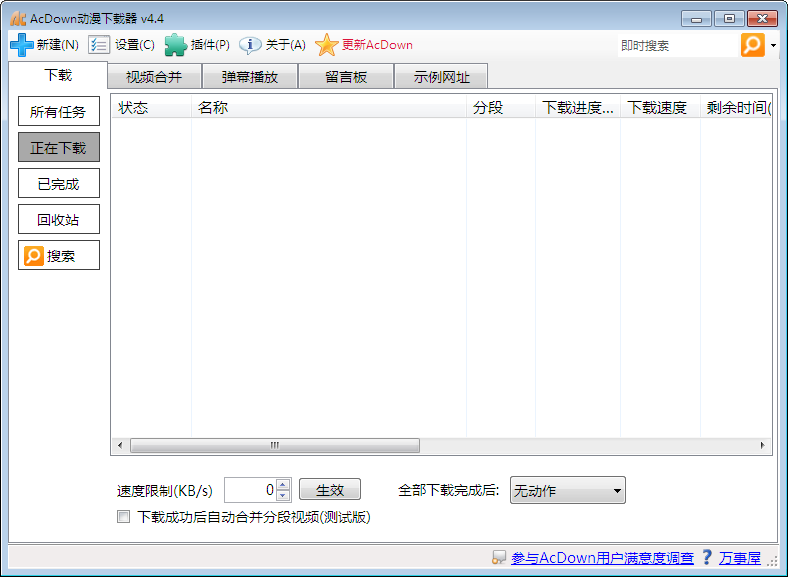
Task: Open the AcDown user satisfaction survey link
Action: click(x=602, y=557)
